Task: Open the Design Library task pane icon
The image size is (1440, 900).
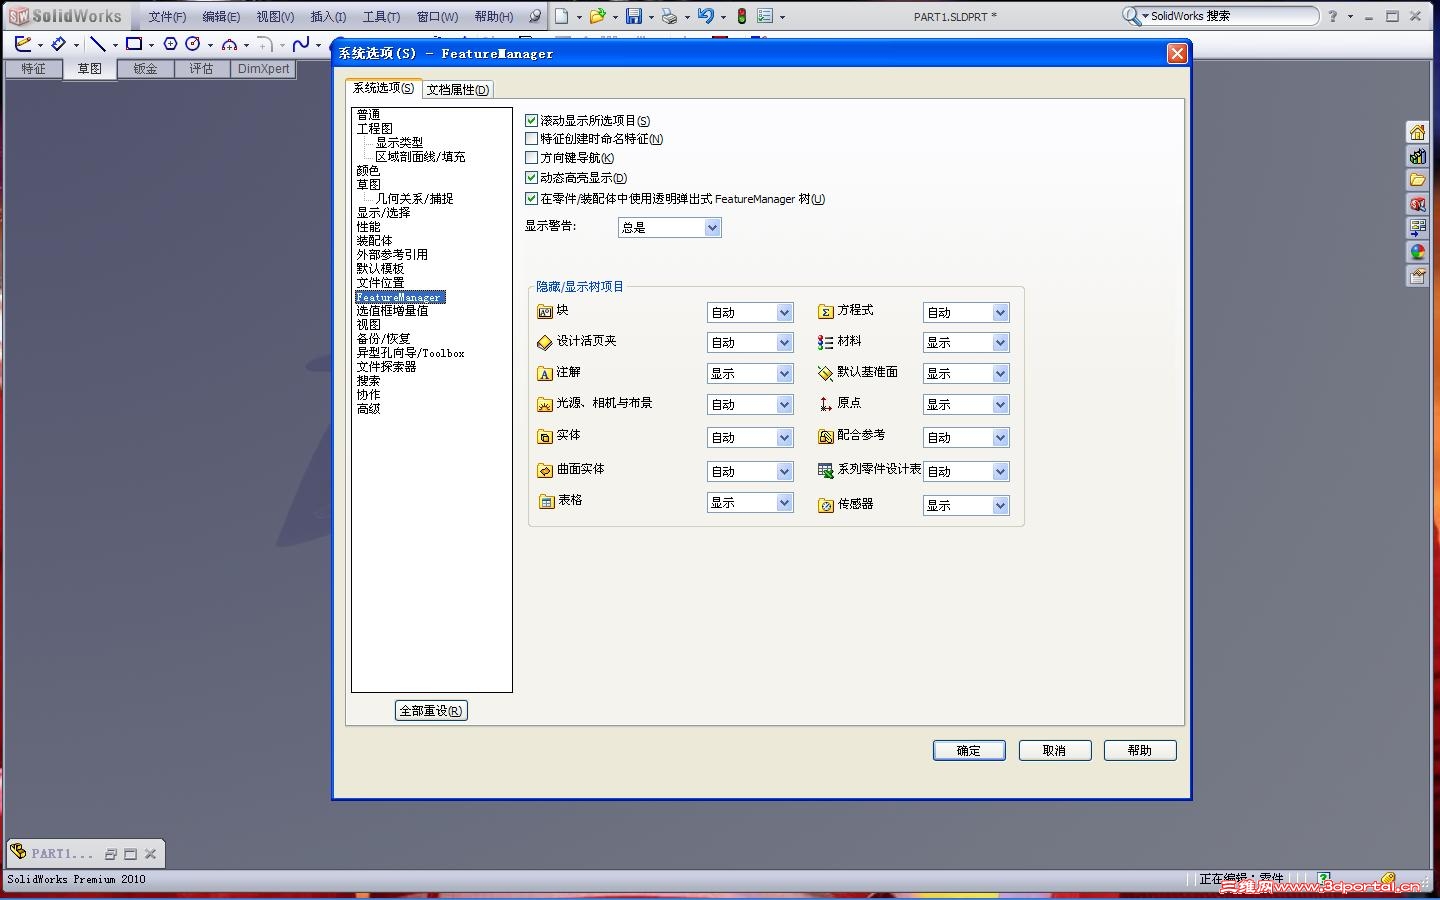Action: point(1417,156)
